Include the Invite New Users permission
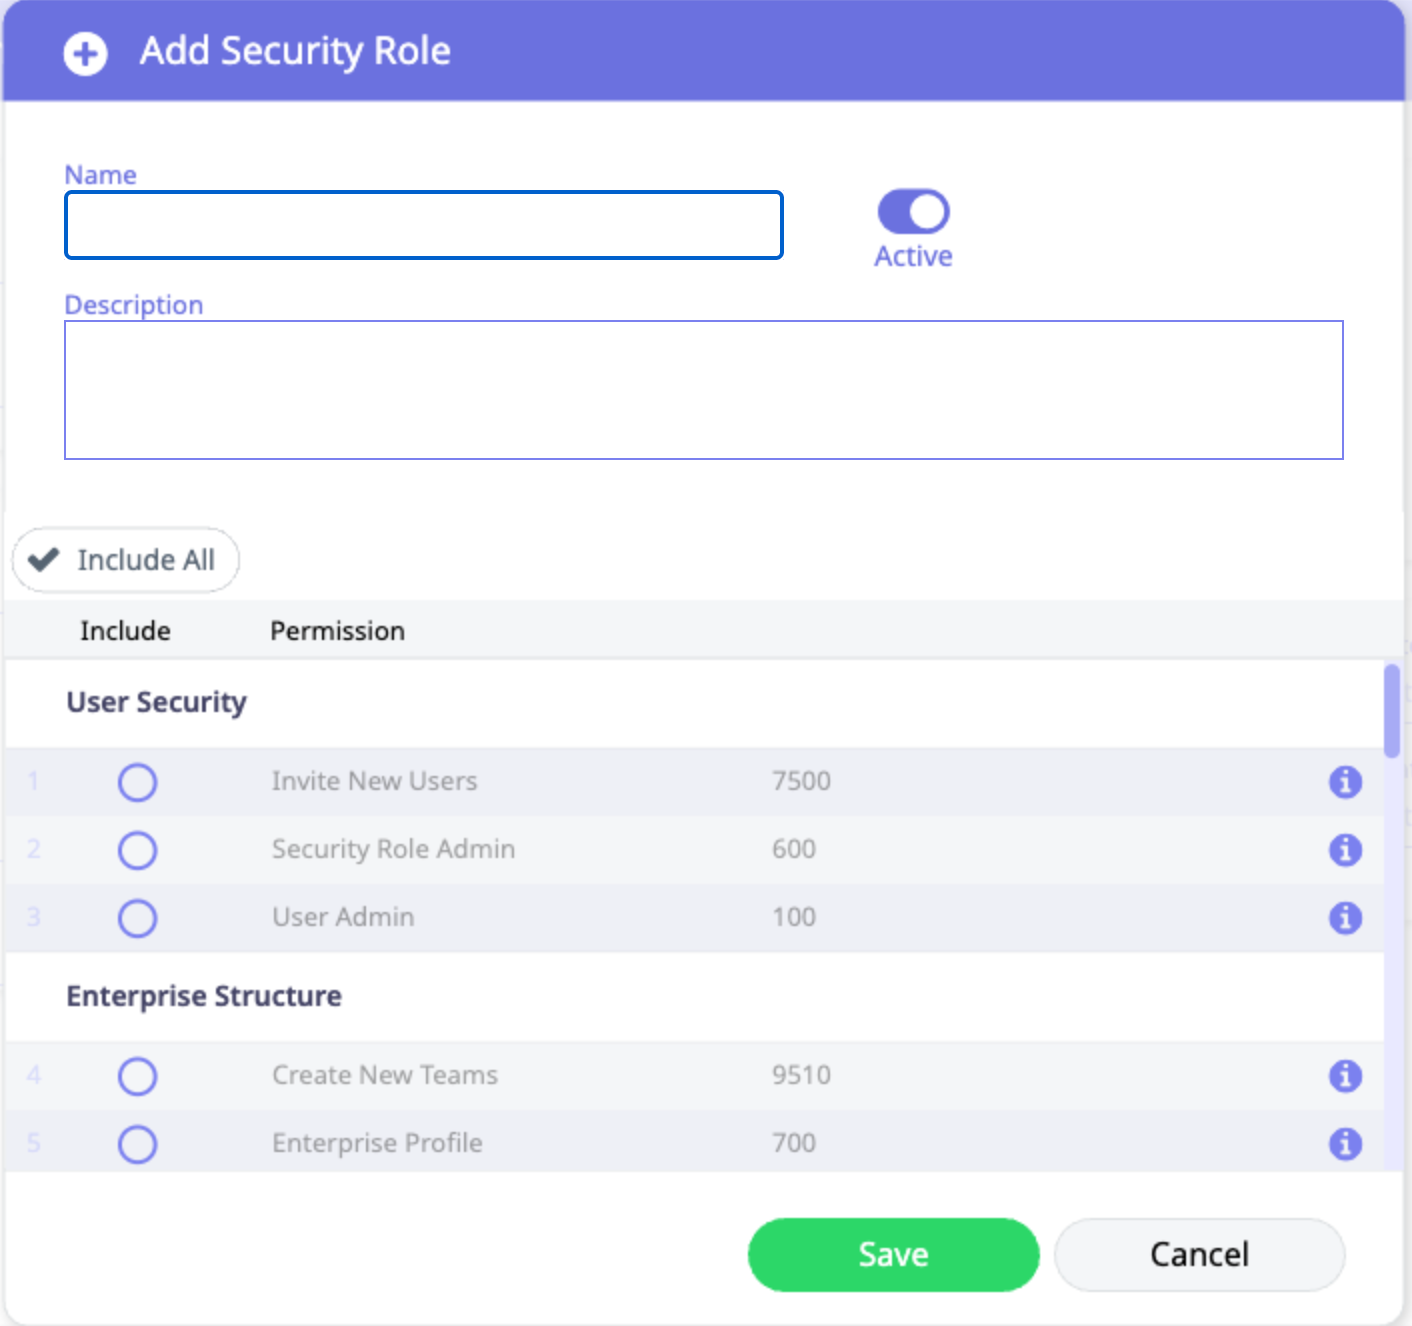Viewport: 1412px width, 1326px height. pos(138,782)
